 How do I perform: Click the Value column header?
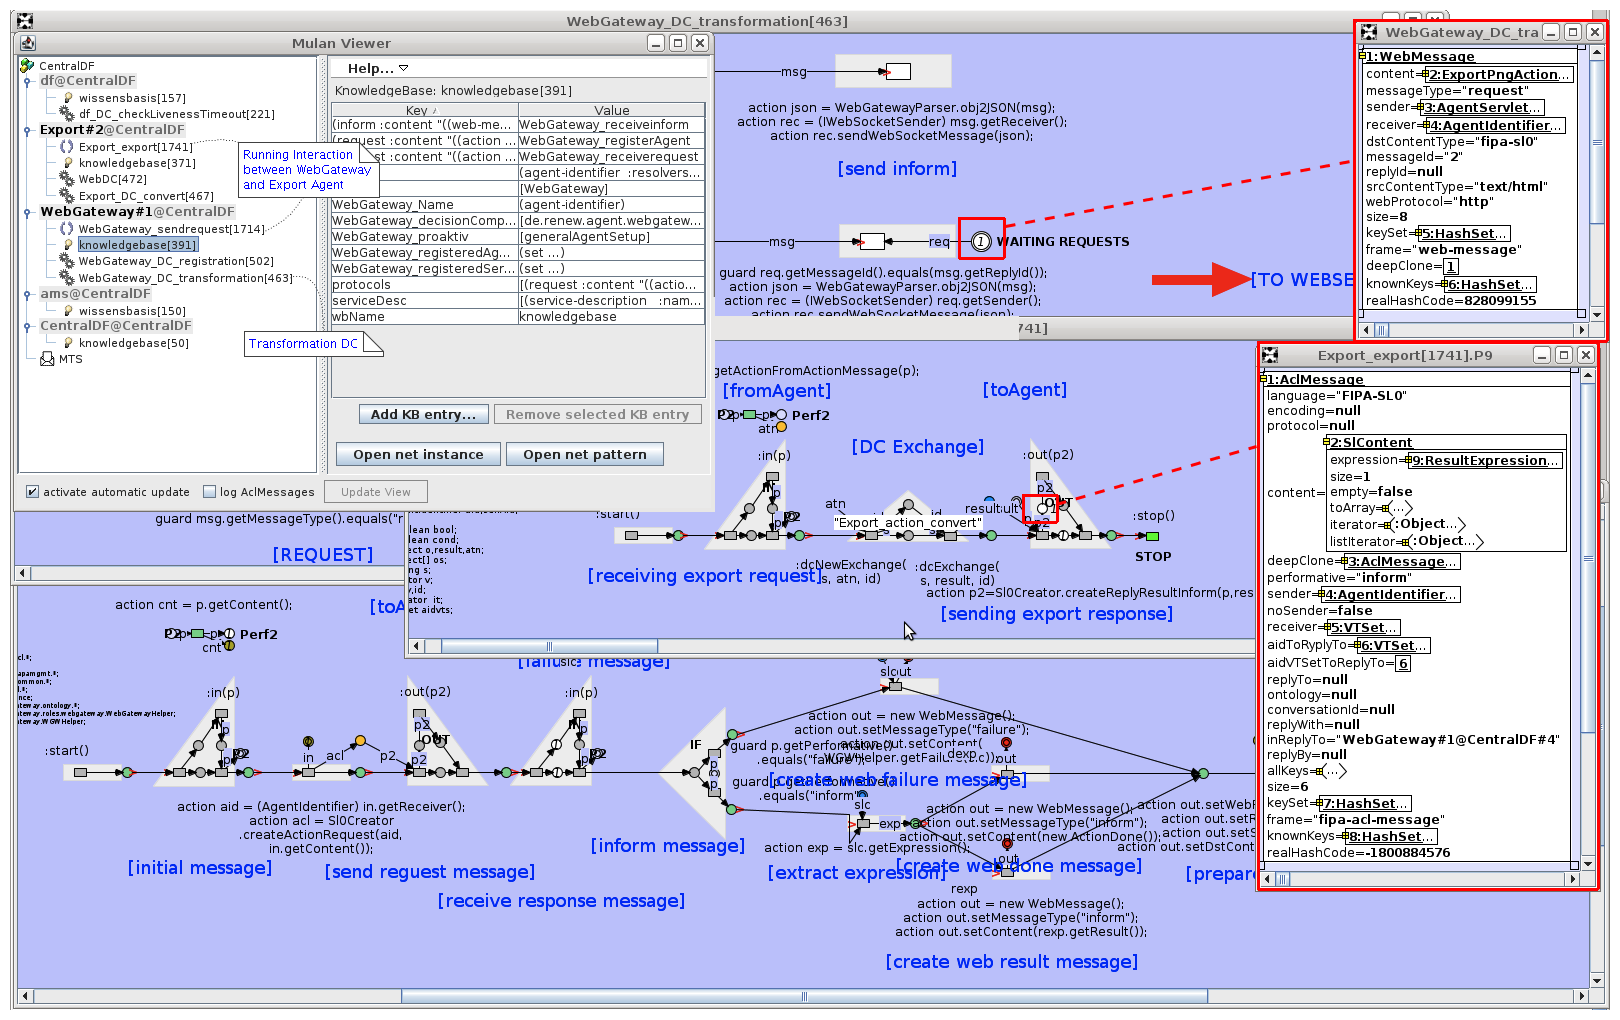click(611, 110)
